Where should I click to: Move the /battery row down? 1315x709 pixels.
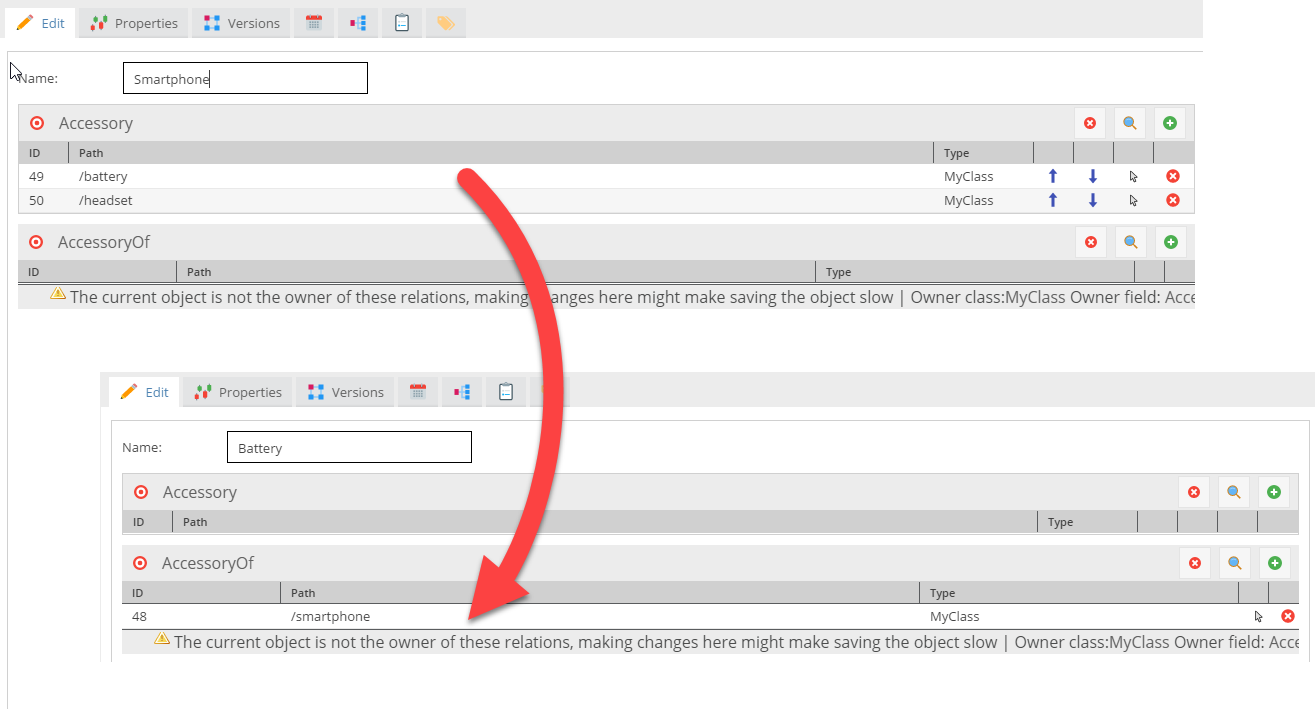pyautogui.click(x=1092, y=176)
